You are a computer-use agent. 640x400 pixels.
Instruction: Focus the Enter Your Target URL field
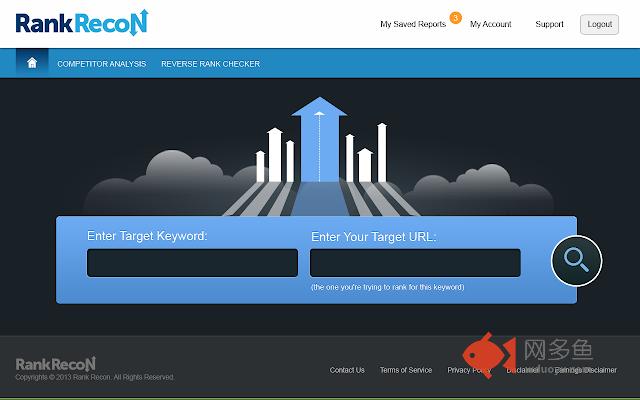[x=415, y=263]
